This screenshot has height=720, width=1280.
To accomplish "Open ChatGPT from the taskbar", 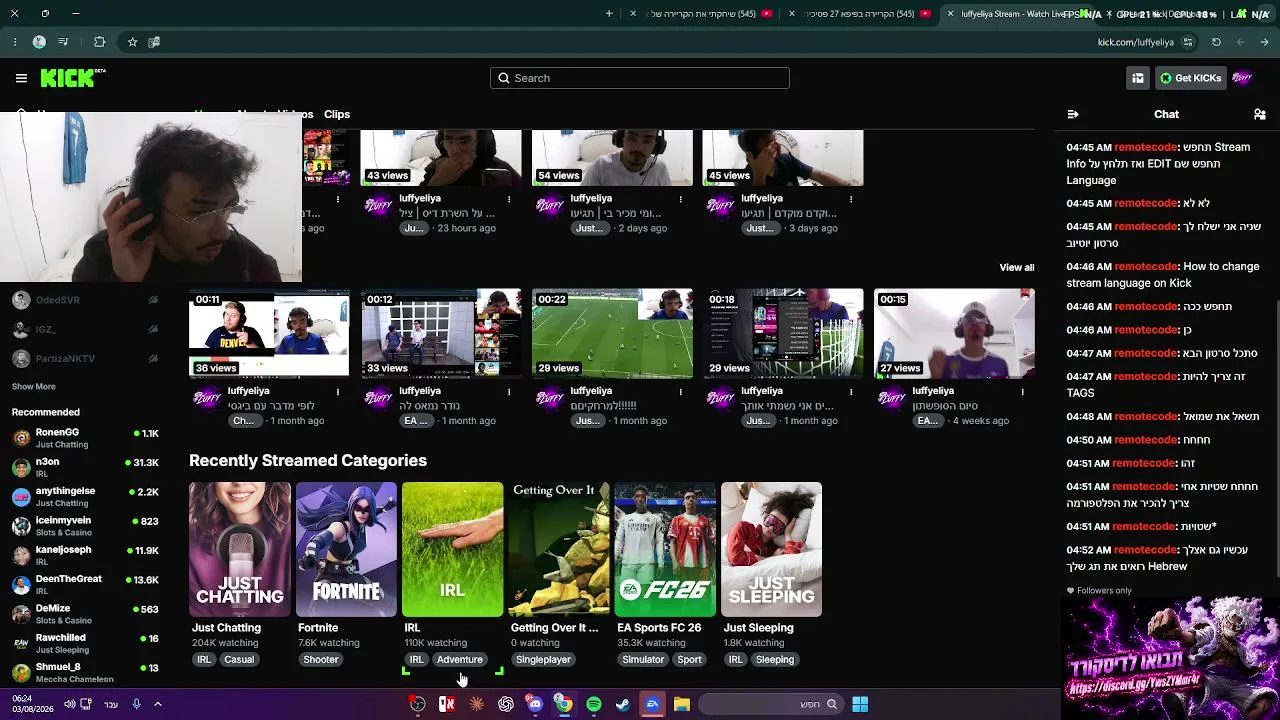I will (x=506, y=704).
